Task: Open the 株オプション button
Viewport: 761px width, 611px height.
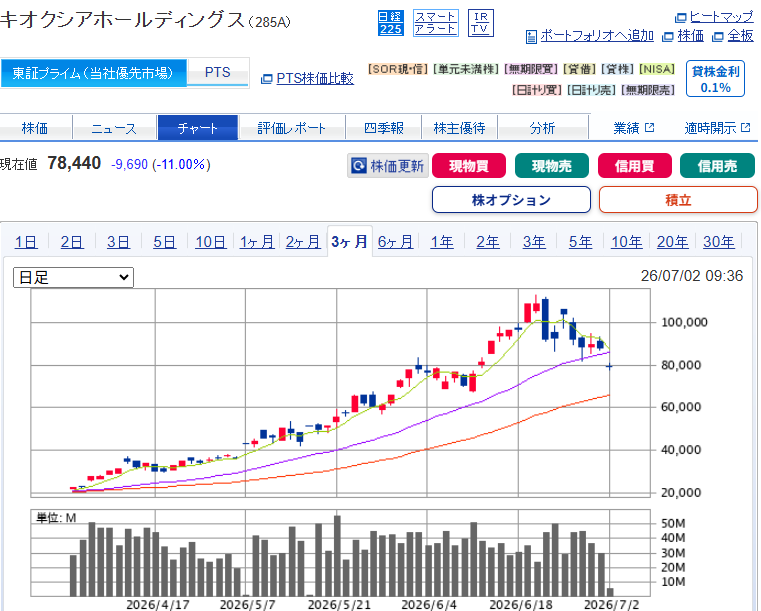Action: tap(511, 200)
